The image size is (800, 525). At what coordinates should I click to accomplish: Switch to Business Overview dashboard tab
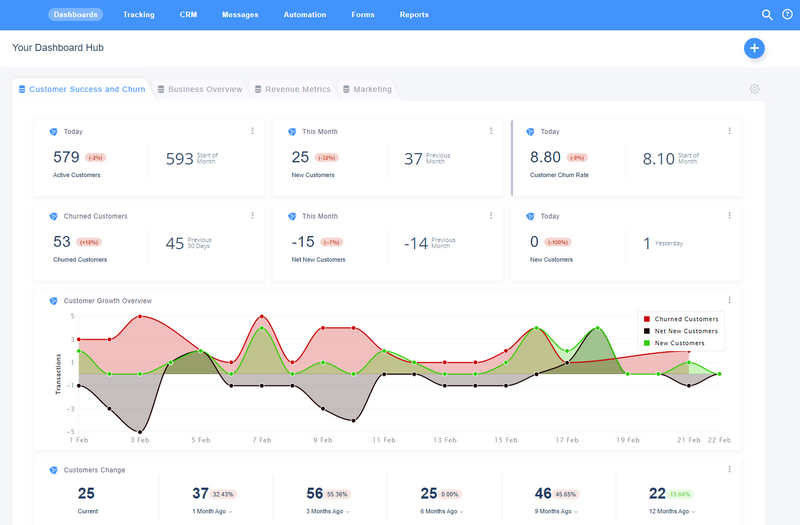tap(200, 89)
